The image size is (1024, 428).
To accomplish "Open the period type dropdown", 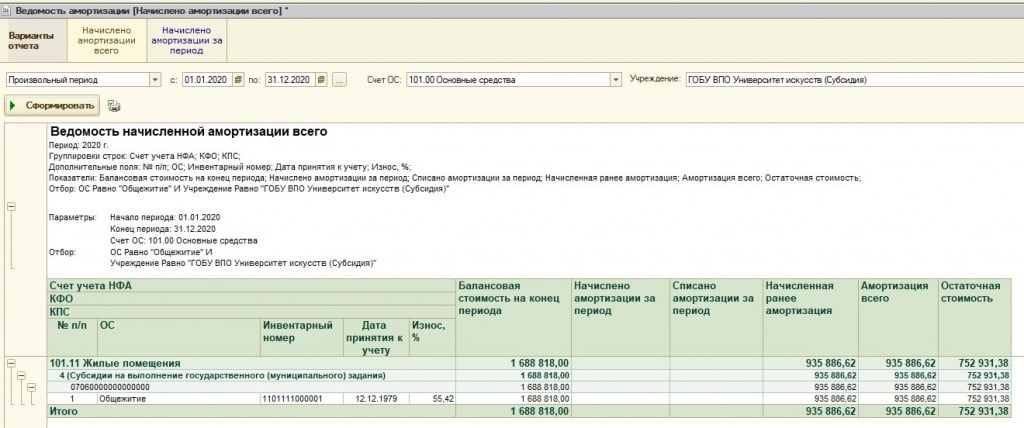I will [154, 80].
